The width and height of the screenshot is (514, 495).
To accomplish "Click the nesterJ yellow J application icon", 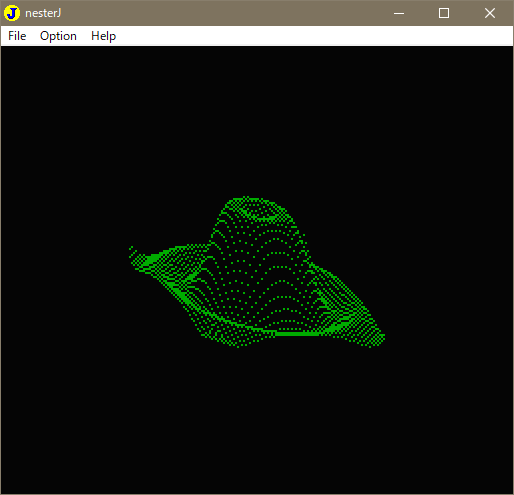I will (x=12, y=13).
